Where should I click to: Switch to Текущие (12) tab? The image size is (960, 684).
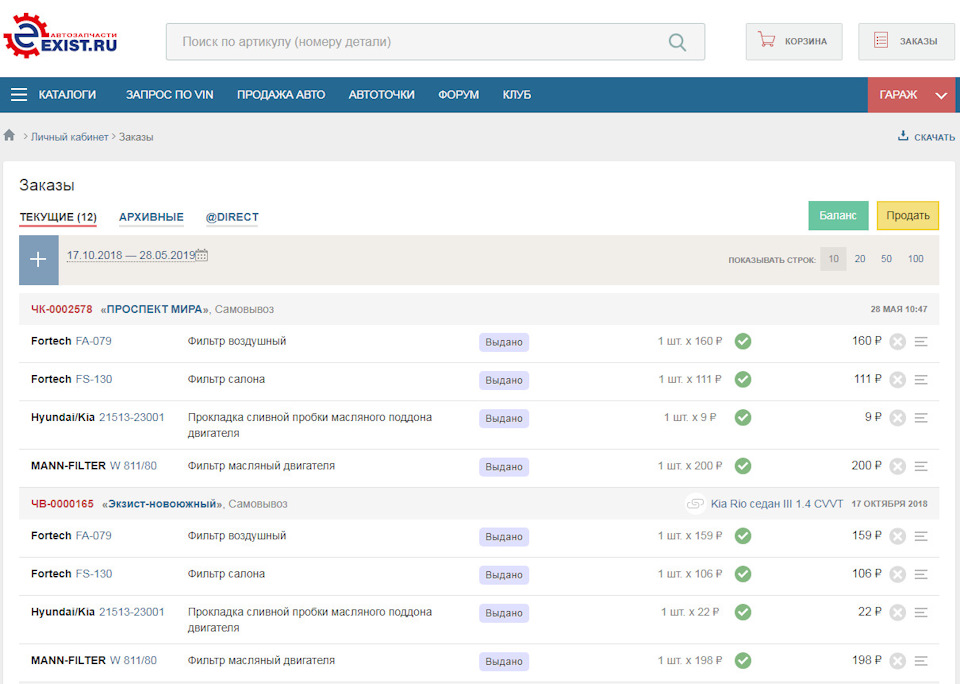(58, 217)
